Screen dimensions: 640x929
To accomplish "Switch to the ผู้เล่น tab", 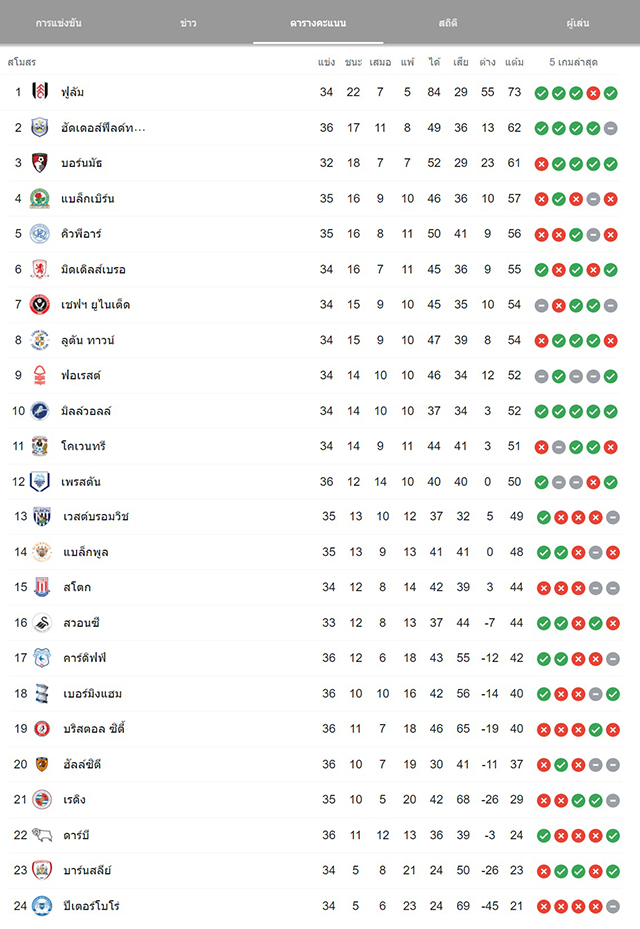I will (578, 23).
